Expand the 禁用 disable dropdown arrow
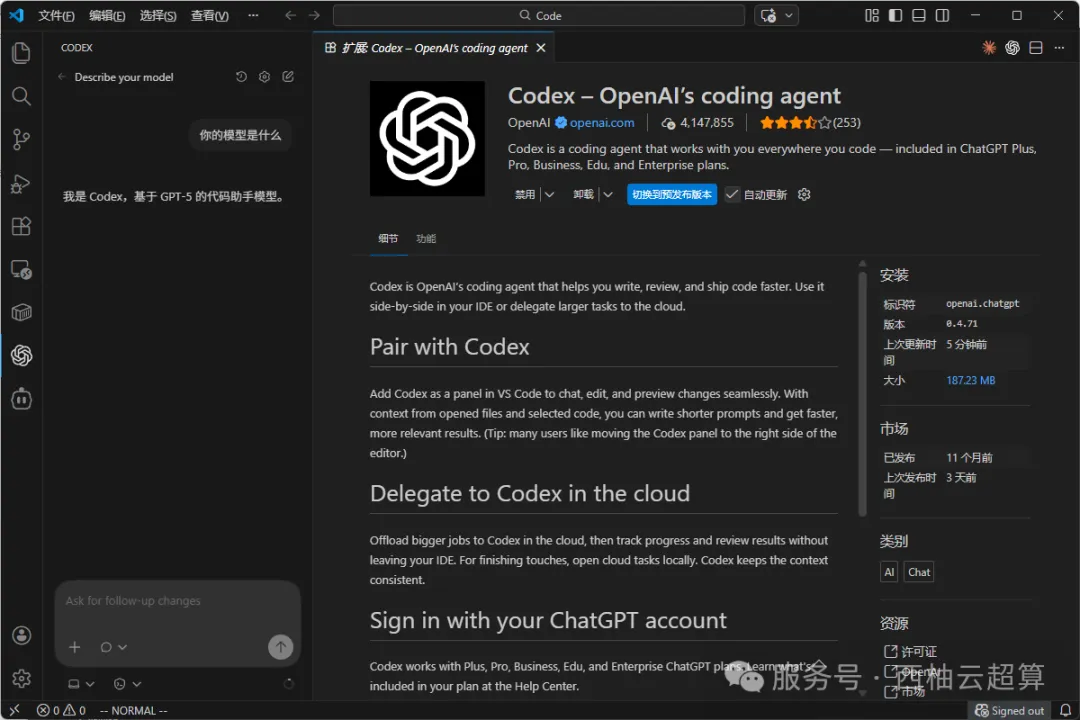The width and height of the screenshot is (1080, 720). (549, 194)
